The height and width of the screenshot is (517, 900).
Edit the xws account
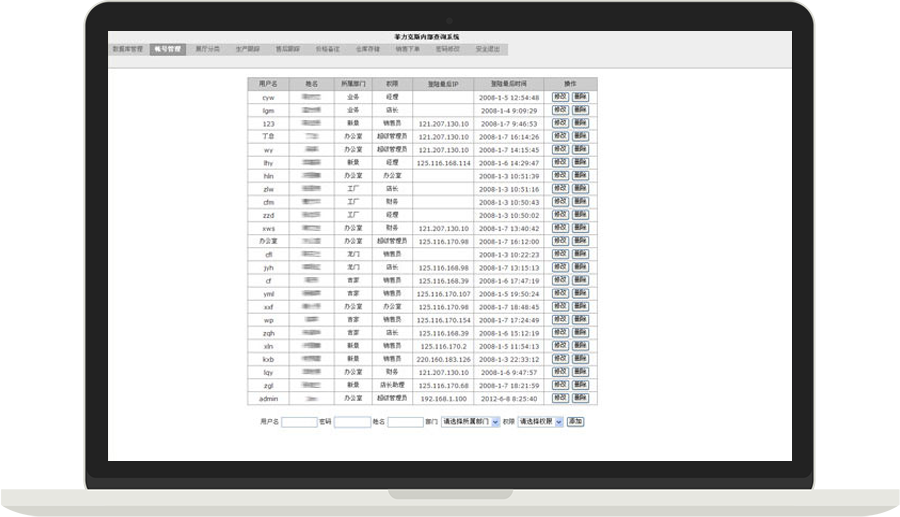pyautogui.click(x=560, y=228)
